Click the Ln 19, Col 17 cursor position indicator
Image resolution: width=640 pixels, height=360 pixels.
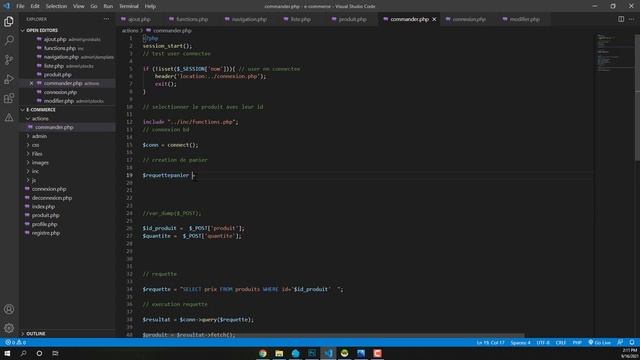click(x=490, y=342)
